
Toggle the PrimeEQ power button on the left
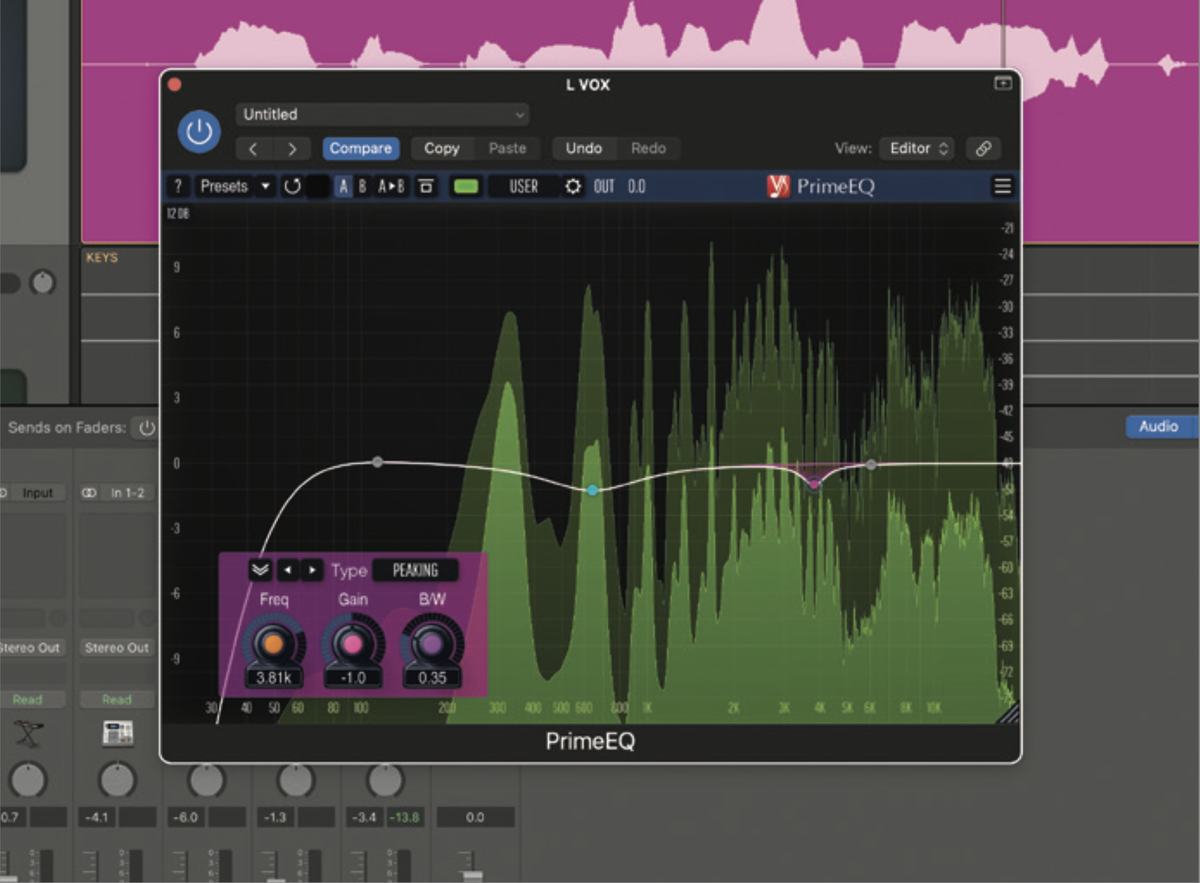(198, 131)
